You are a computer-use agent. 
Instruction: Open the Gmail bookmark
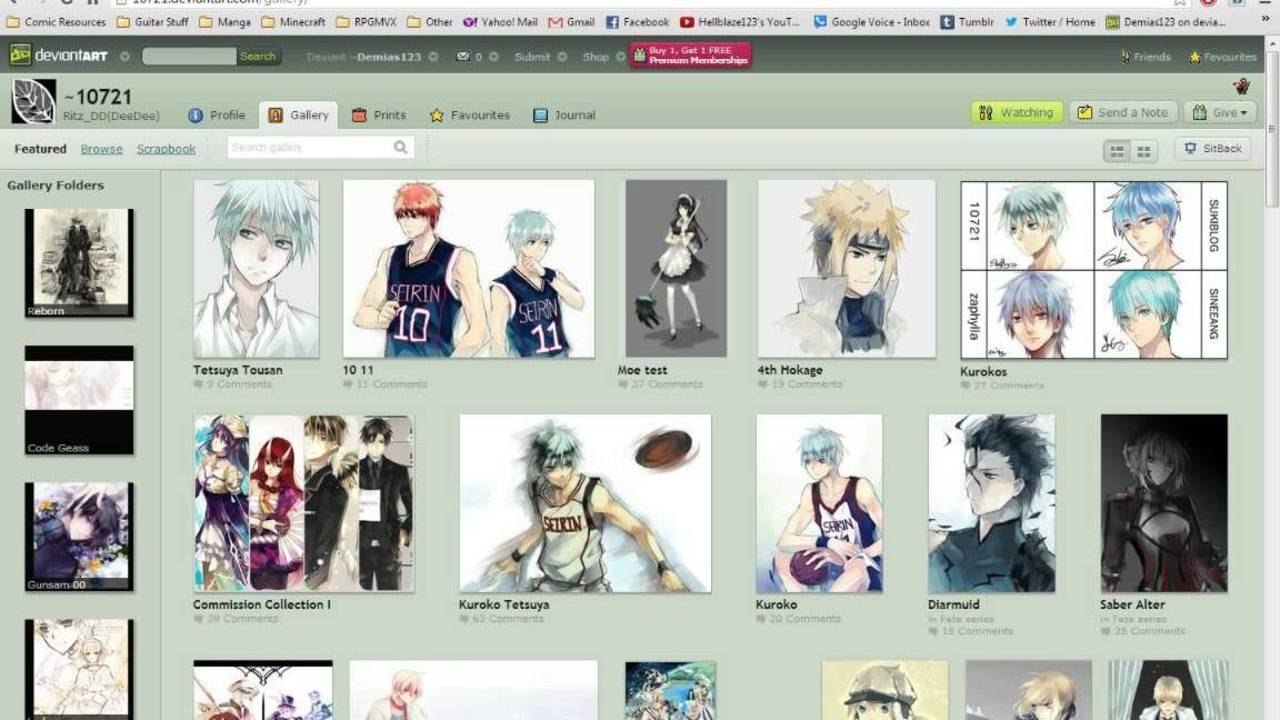coord(572,21)
